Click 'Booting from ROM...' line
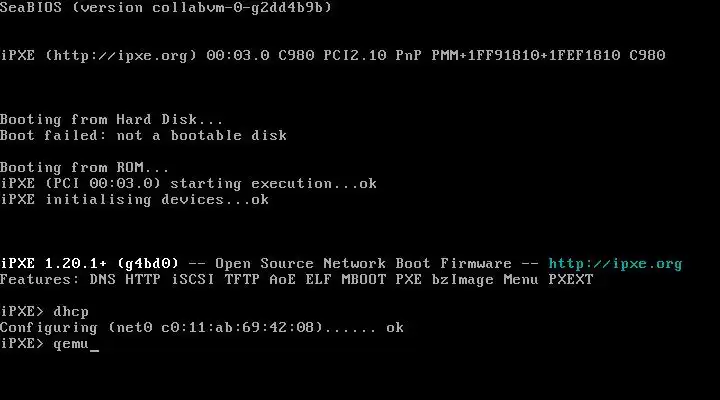Image resolution: width=720 pixels, height=400 pixels. [84, 168]
